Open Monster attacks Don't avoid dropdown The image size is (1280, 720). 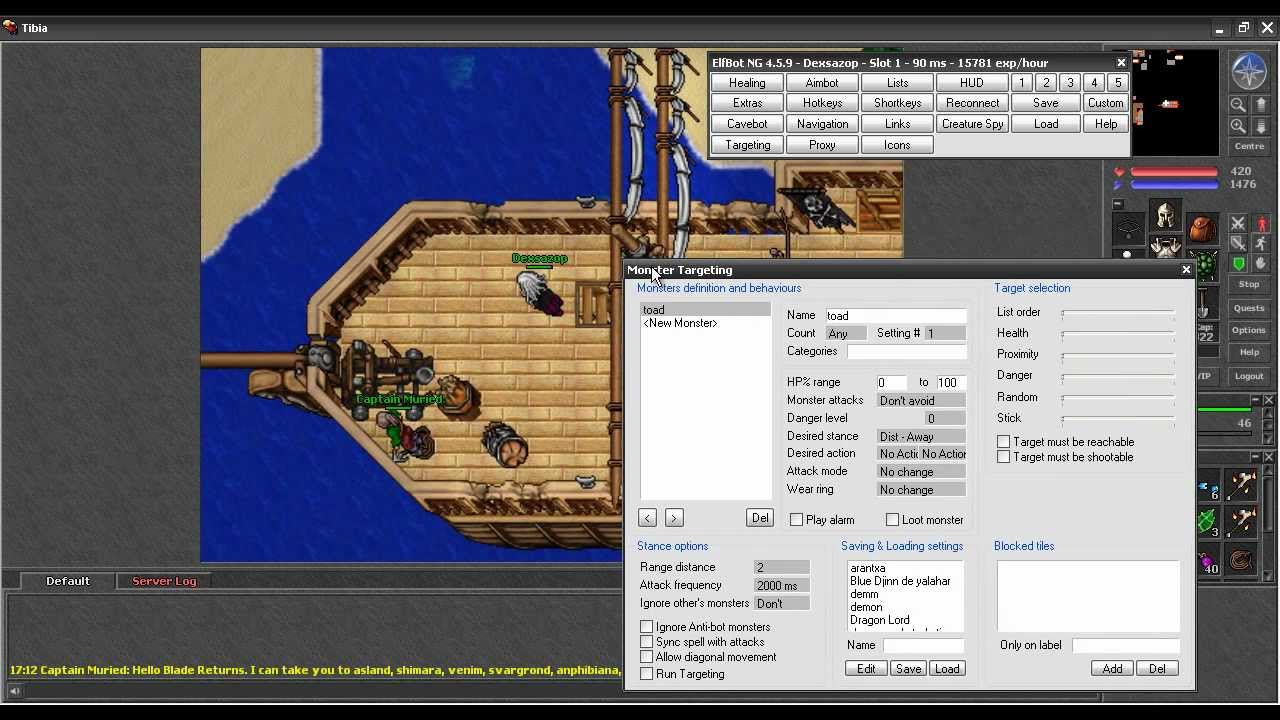tap(921, 400)
